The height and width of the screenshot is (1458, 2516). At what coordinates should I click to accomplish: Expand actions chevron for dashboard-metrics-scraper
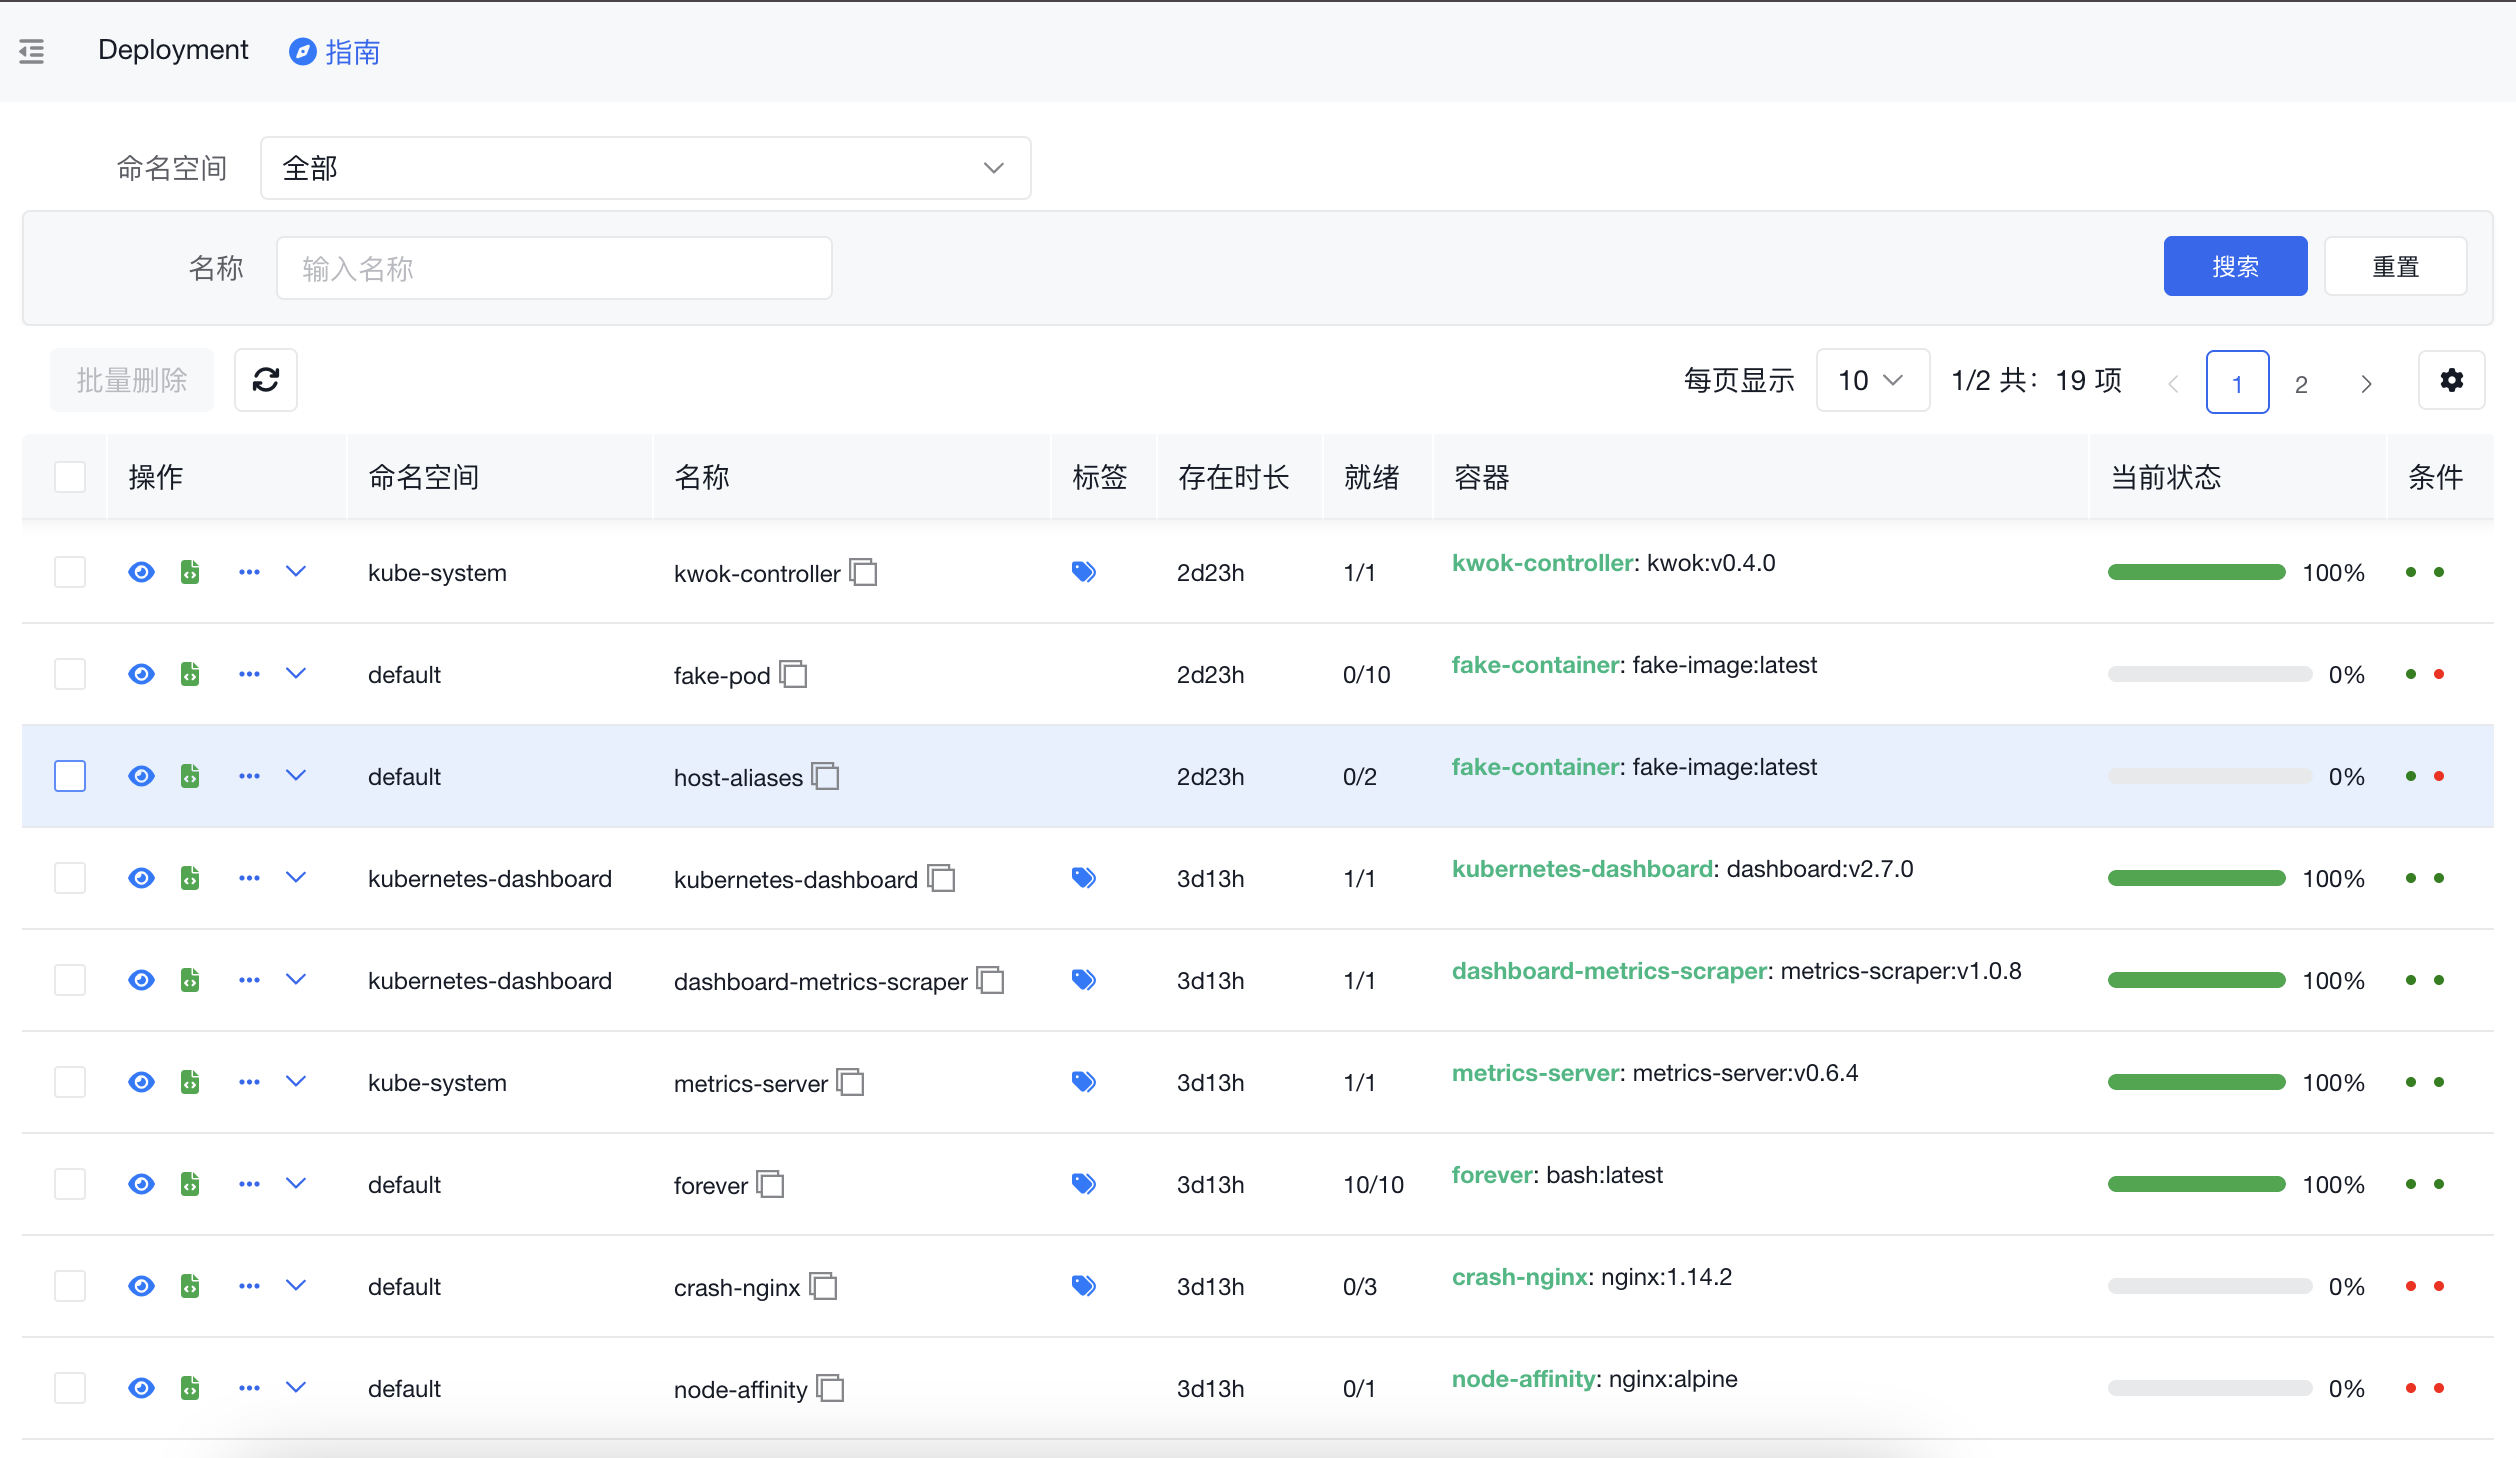296,980
